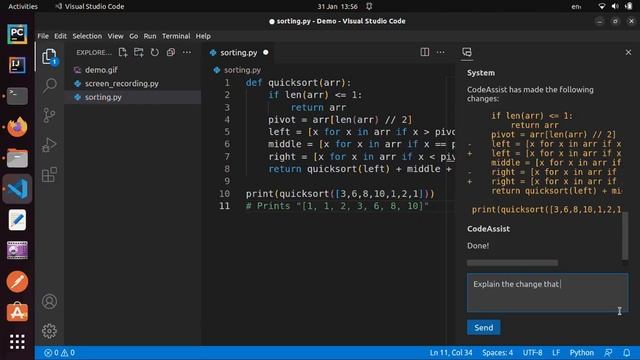The width and height of the screenshot is (640, 360).
Task: Open the Run menu
Action: [150, 36]
